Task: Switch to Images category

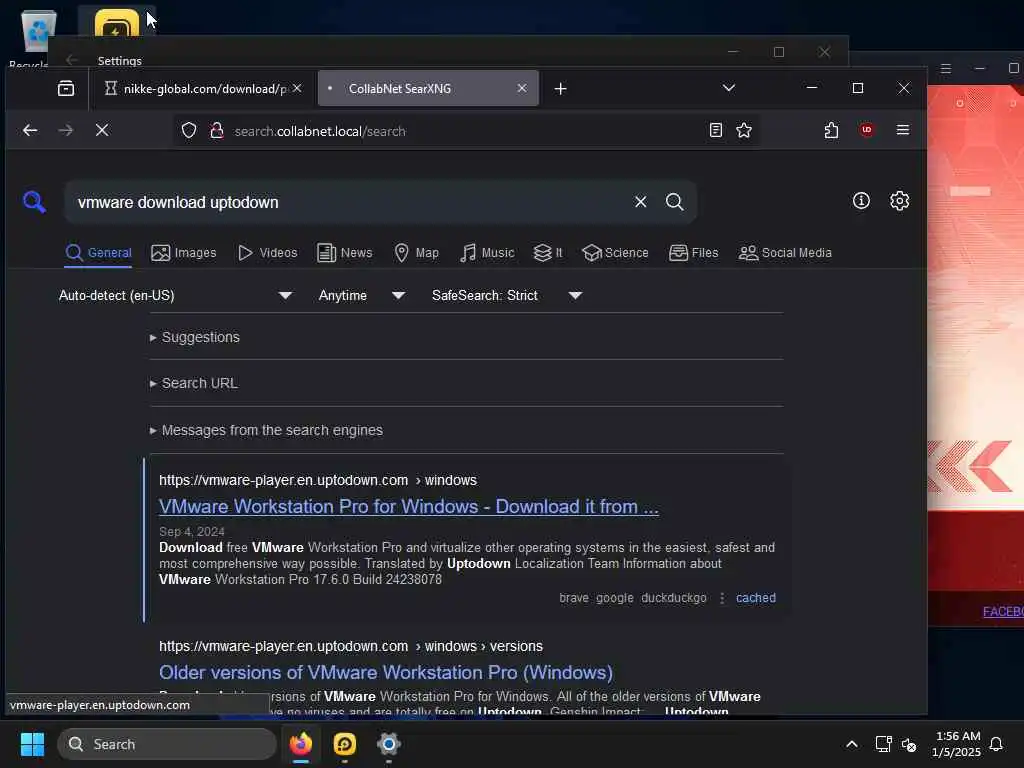Action: point(184,253)
